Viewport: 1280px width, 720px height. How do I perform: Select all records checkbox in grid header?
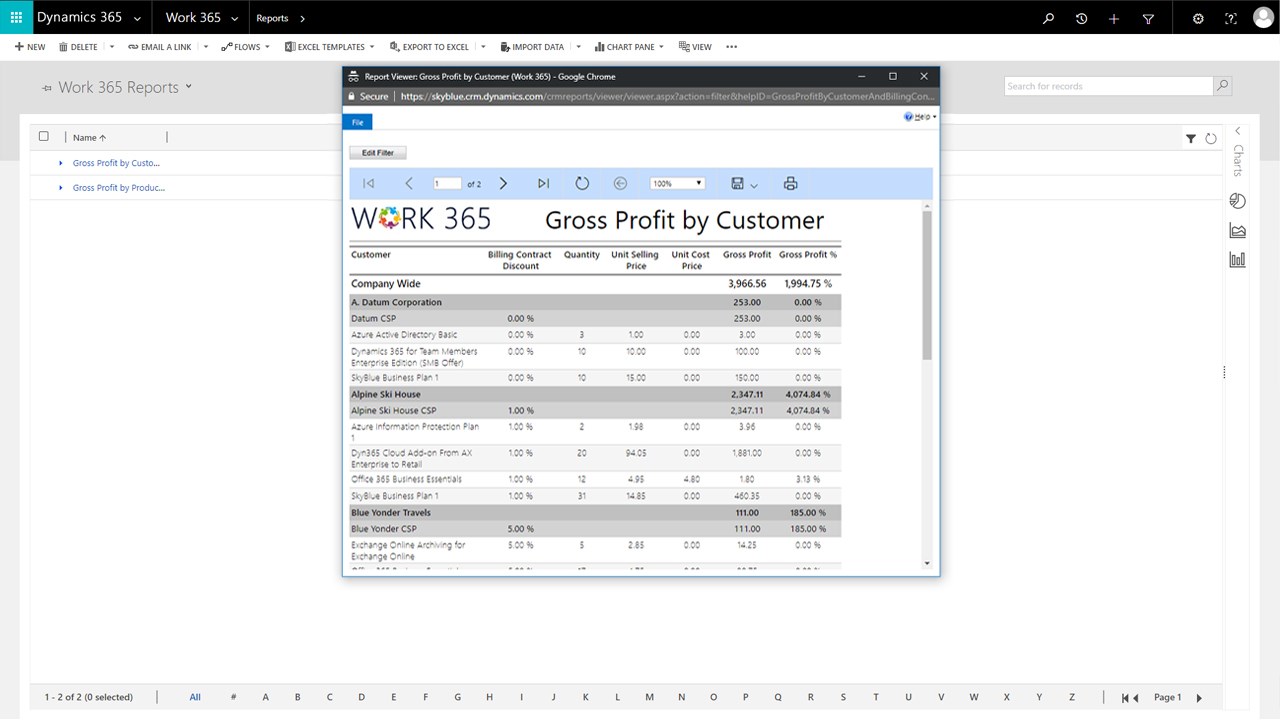tap(44, 137)
